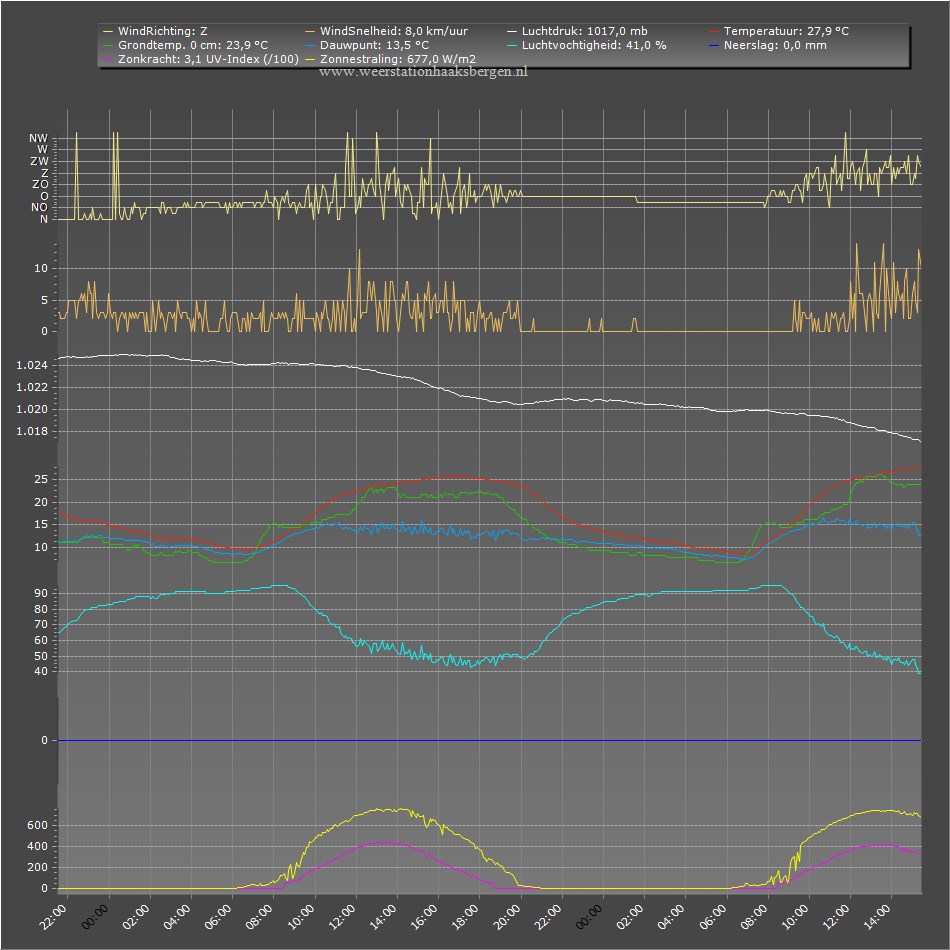950x950 pixels.
Task: Click the WindRichting: Z legend entry
Action: coord(155,31)
